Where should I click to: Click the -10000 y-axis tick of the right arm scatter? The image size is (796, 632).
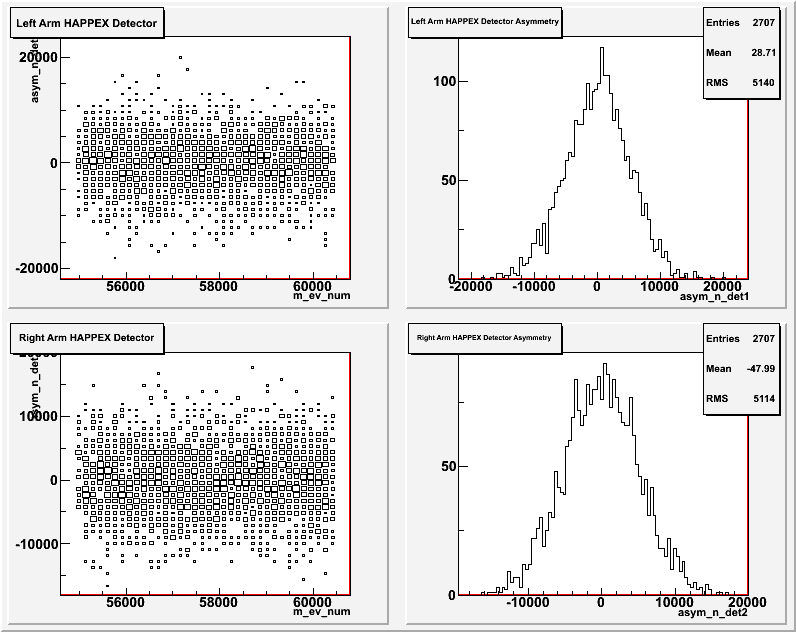coord(37,544)
